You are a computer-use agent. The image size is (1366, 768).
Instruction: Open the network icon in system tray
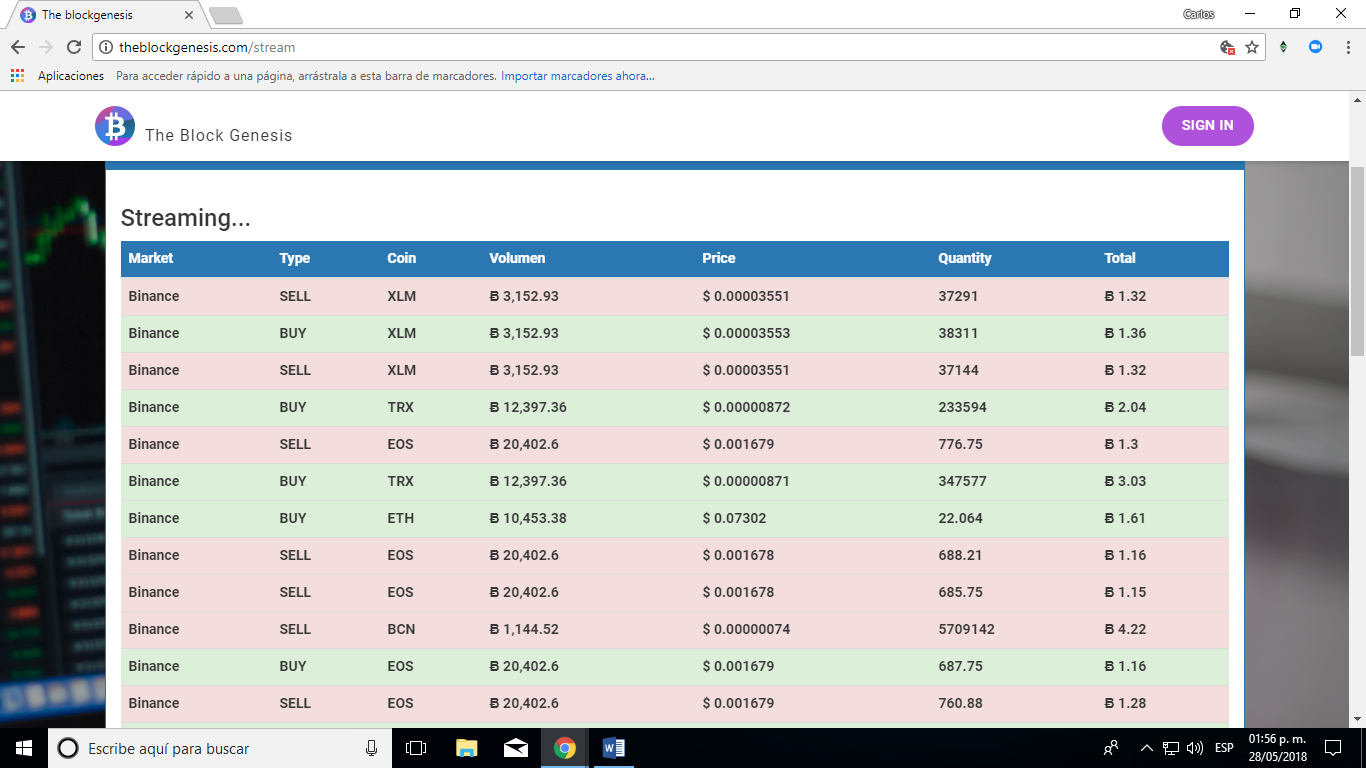[x=1171, y=748]
